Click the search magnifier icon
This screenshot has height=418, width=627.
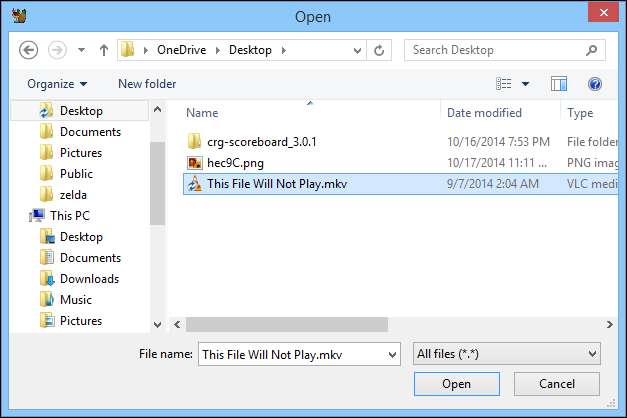tap(591, 50)
